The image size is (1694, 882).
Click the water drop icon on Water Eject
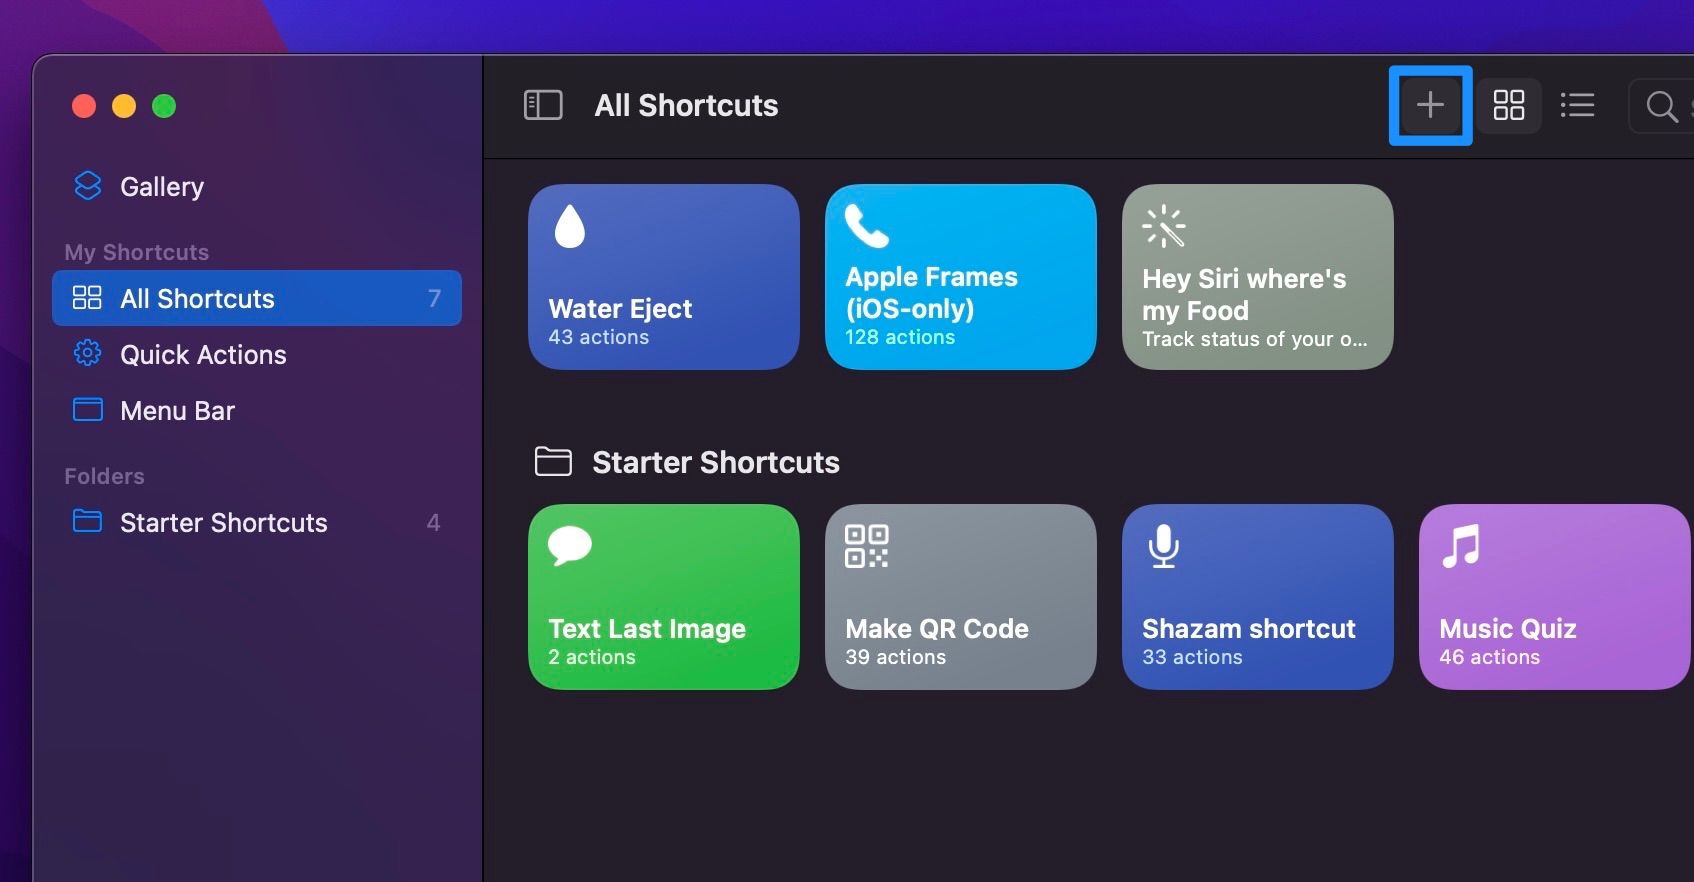click(570, 226)
